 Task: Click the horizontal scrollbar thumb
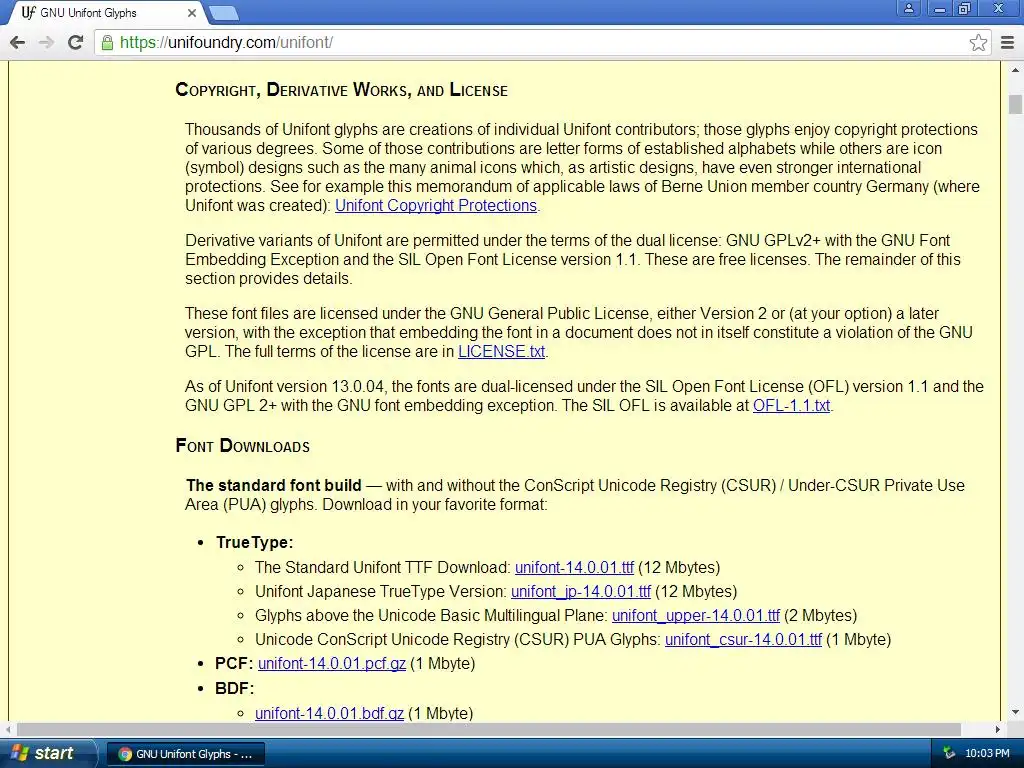coord(488,729)
